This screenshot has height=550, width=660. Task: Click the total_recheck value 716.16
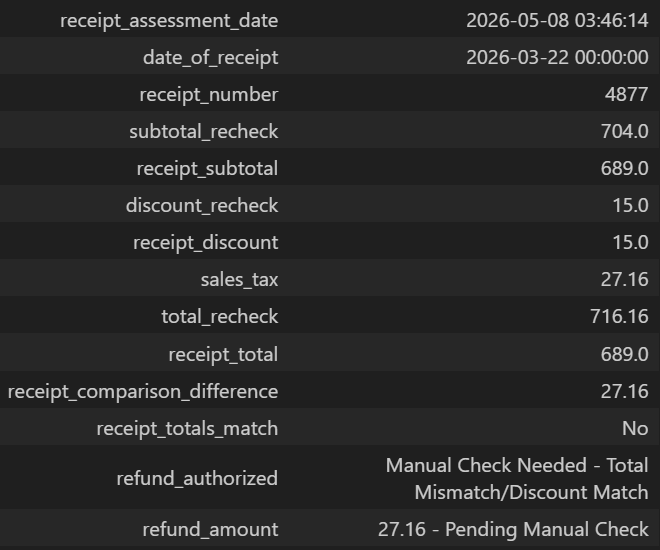[619, 317]
